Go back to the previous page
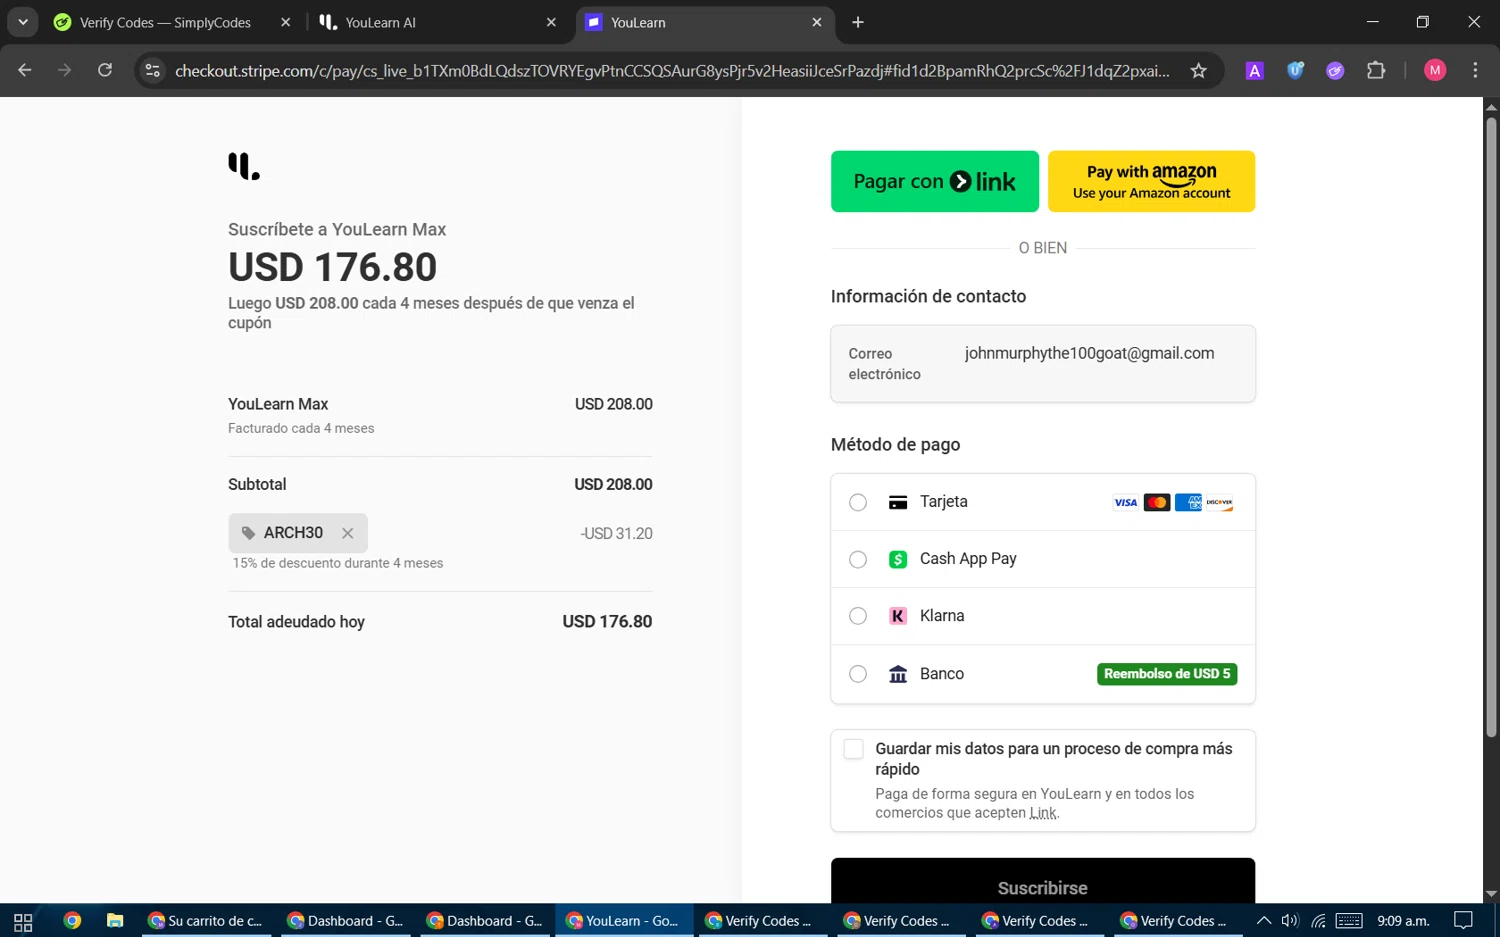The height and width of the screenshot is (937, 1500). coord(25,70)
